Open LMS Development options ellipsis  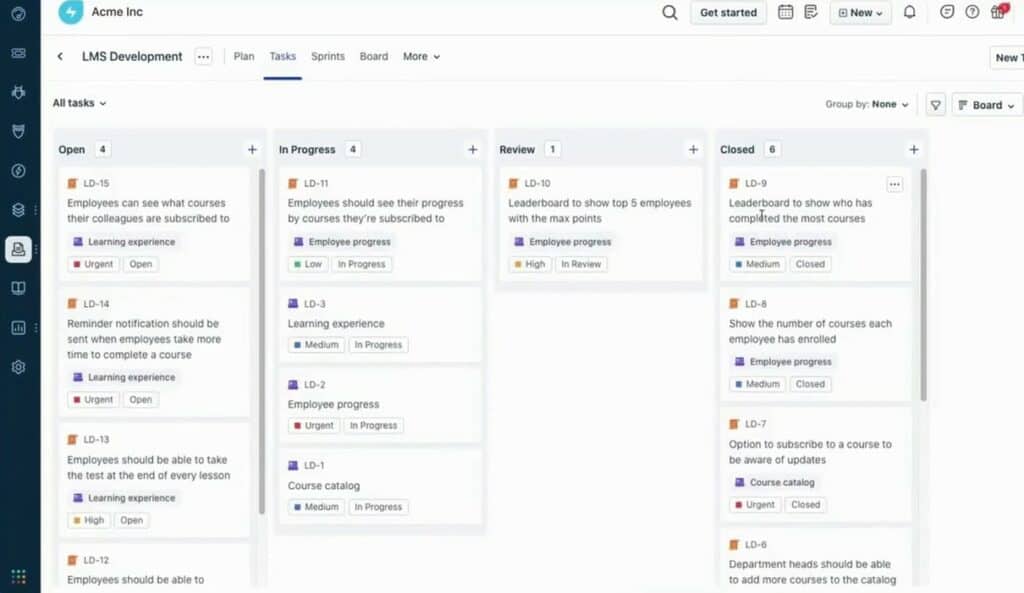pyautogui.click(x=204, y=57)
